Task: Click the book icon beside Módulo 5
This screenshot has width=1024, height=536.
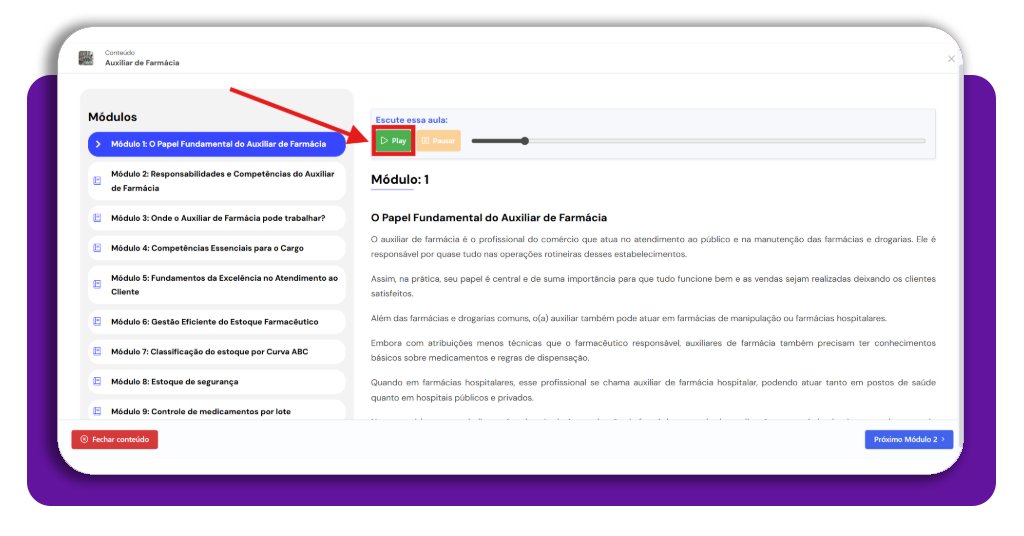Action: (x=97, y=285)
